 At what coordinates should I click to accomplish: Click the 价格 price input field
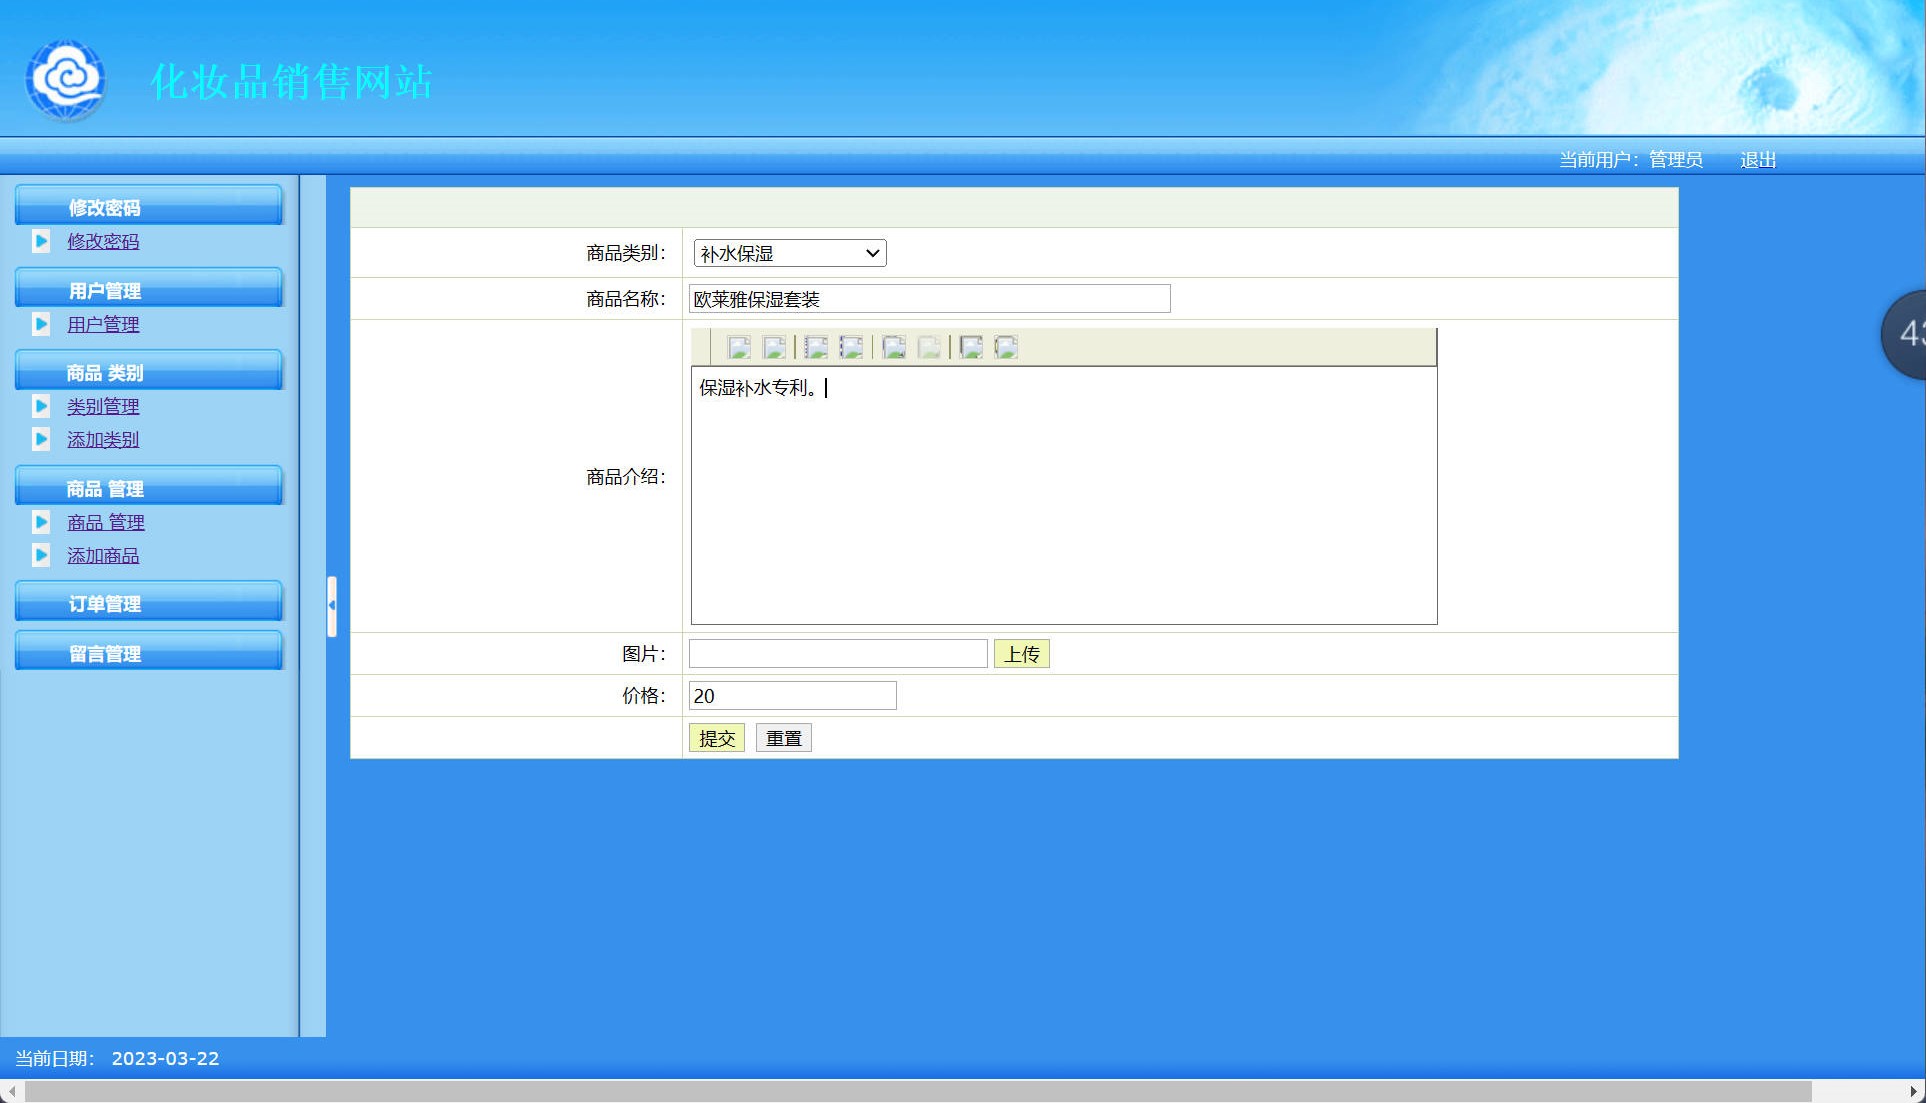tap(792, 696)
